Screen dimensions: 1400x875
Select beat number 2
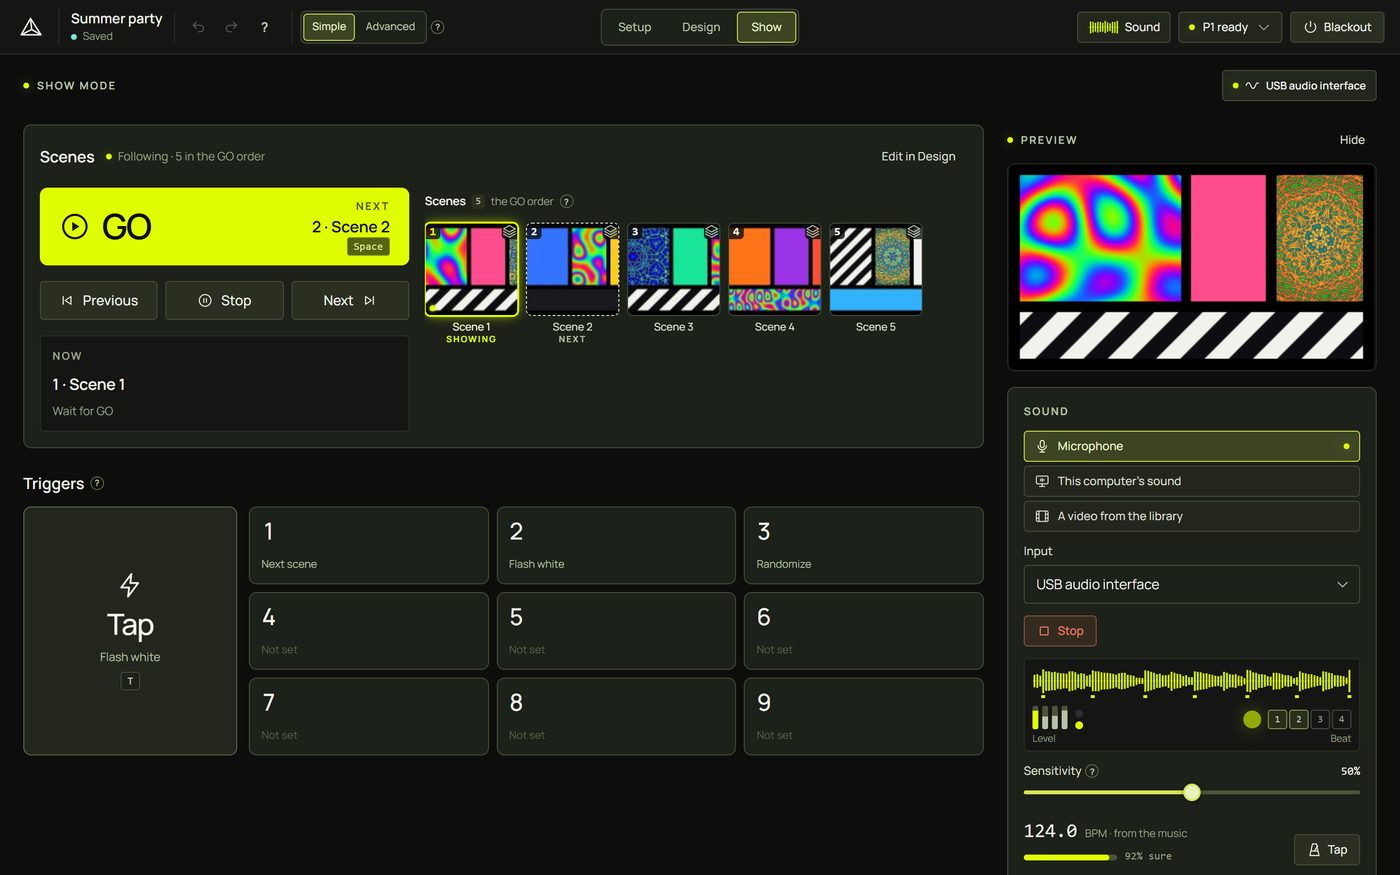pos(1299,719)
